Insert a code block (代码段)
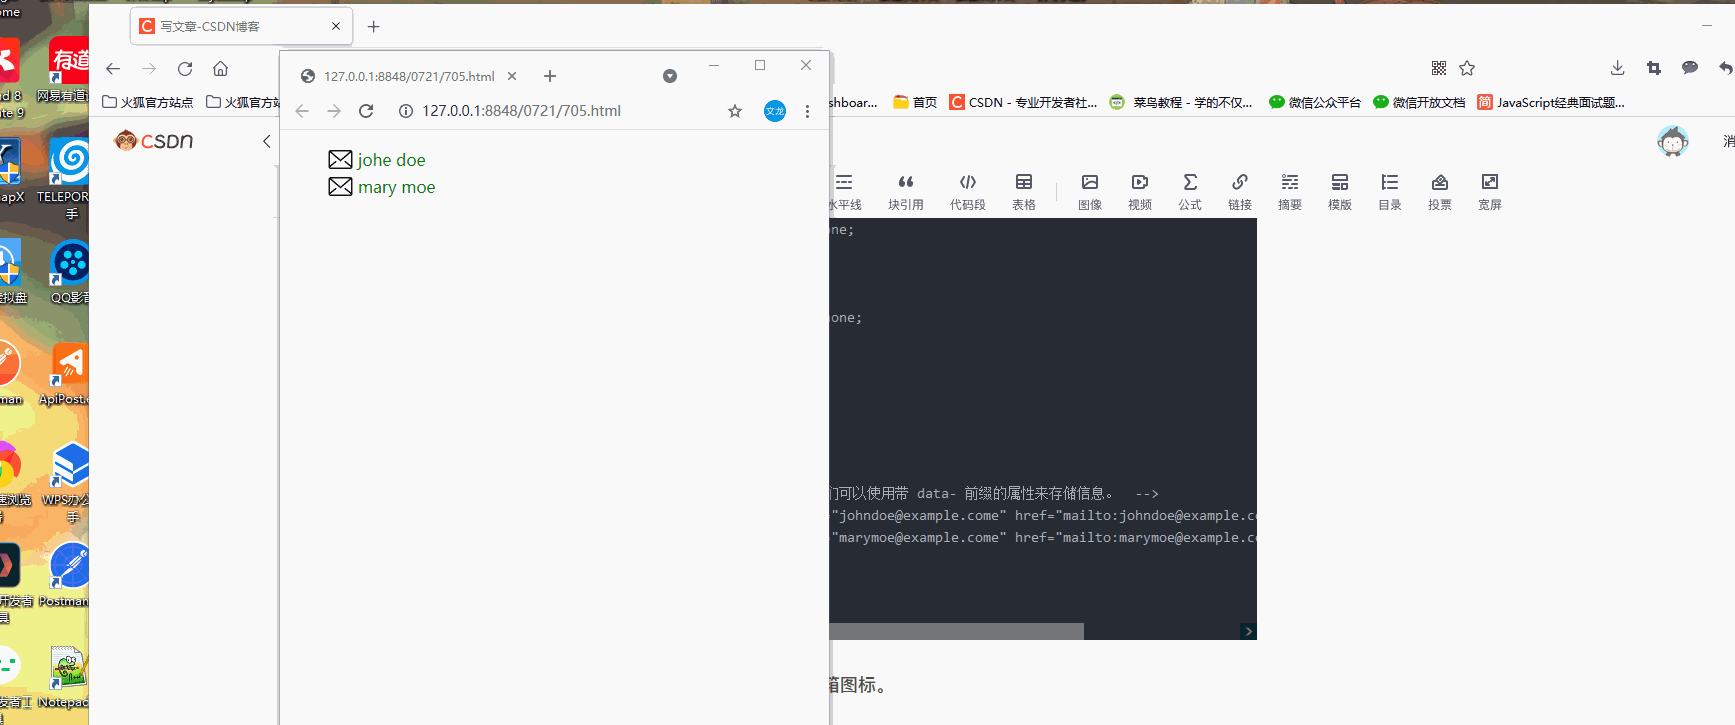 [x=968, y=191]
